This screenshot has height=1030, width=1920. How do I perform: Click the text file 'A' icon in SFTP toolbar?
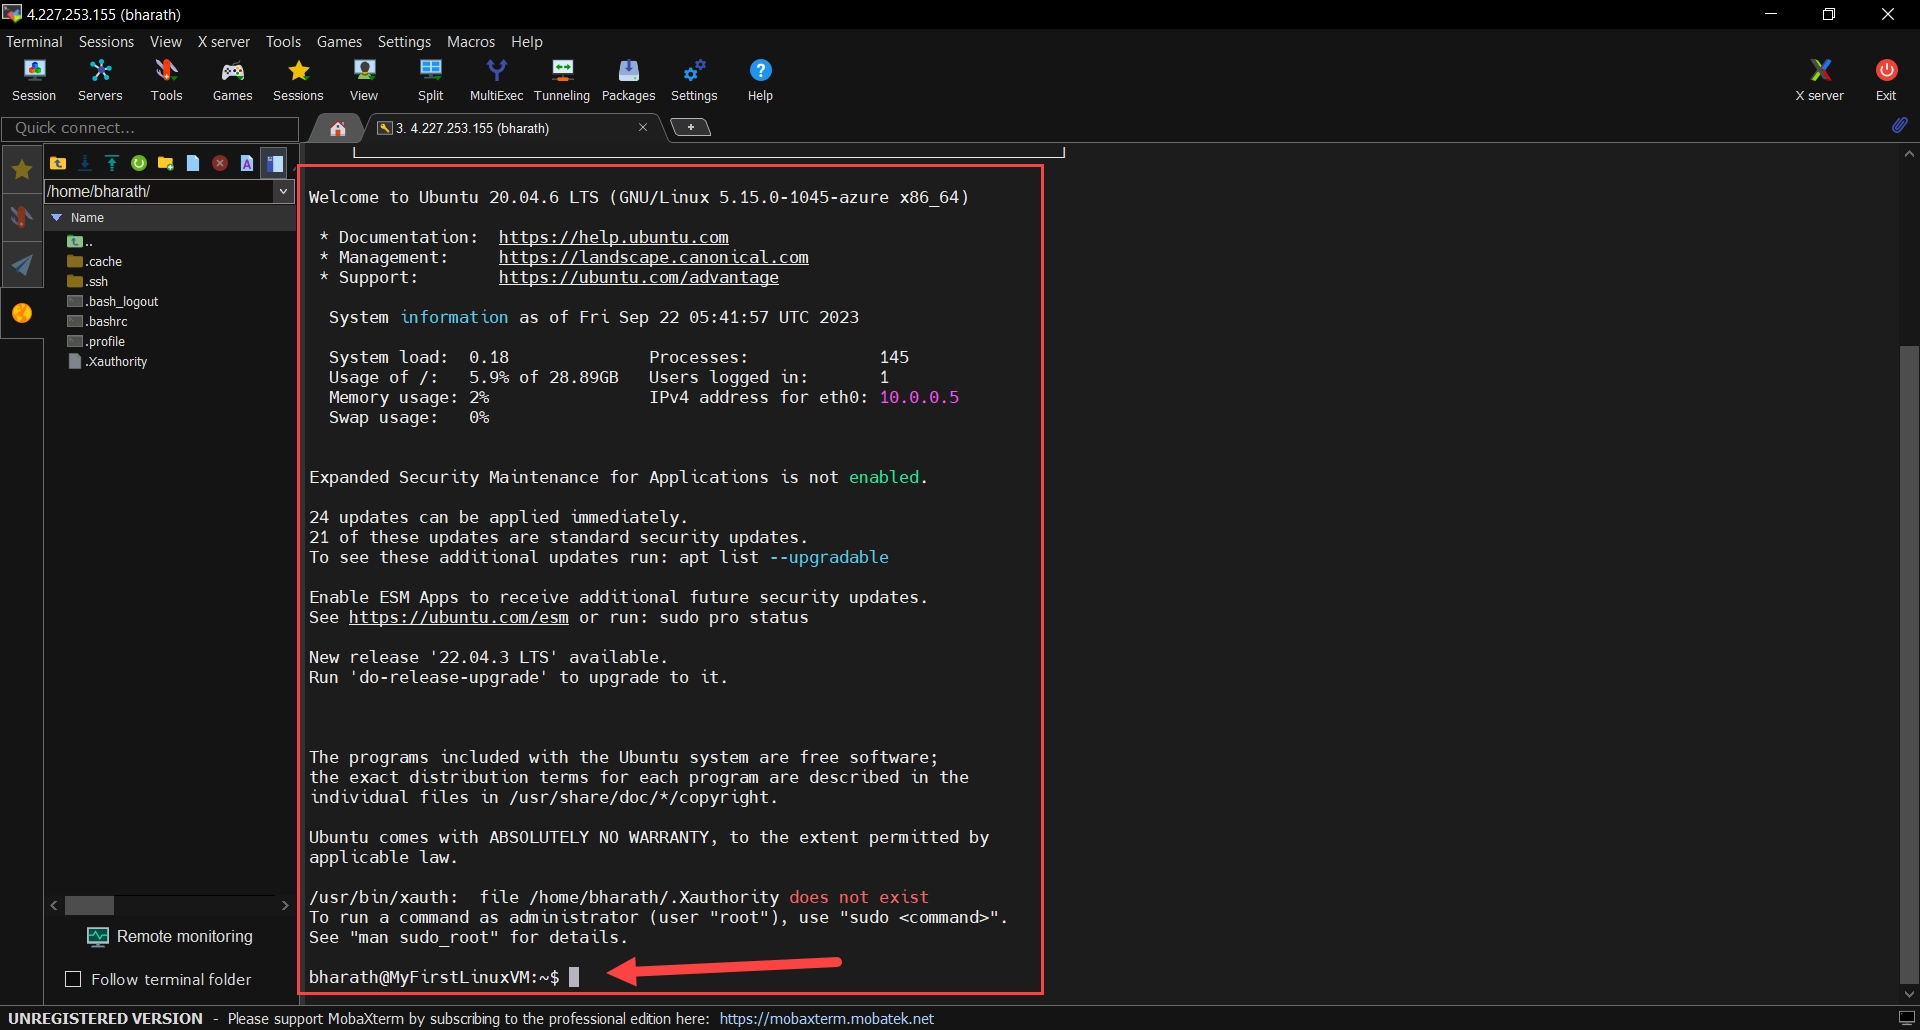pyautogui.click(x=247, y=163)
